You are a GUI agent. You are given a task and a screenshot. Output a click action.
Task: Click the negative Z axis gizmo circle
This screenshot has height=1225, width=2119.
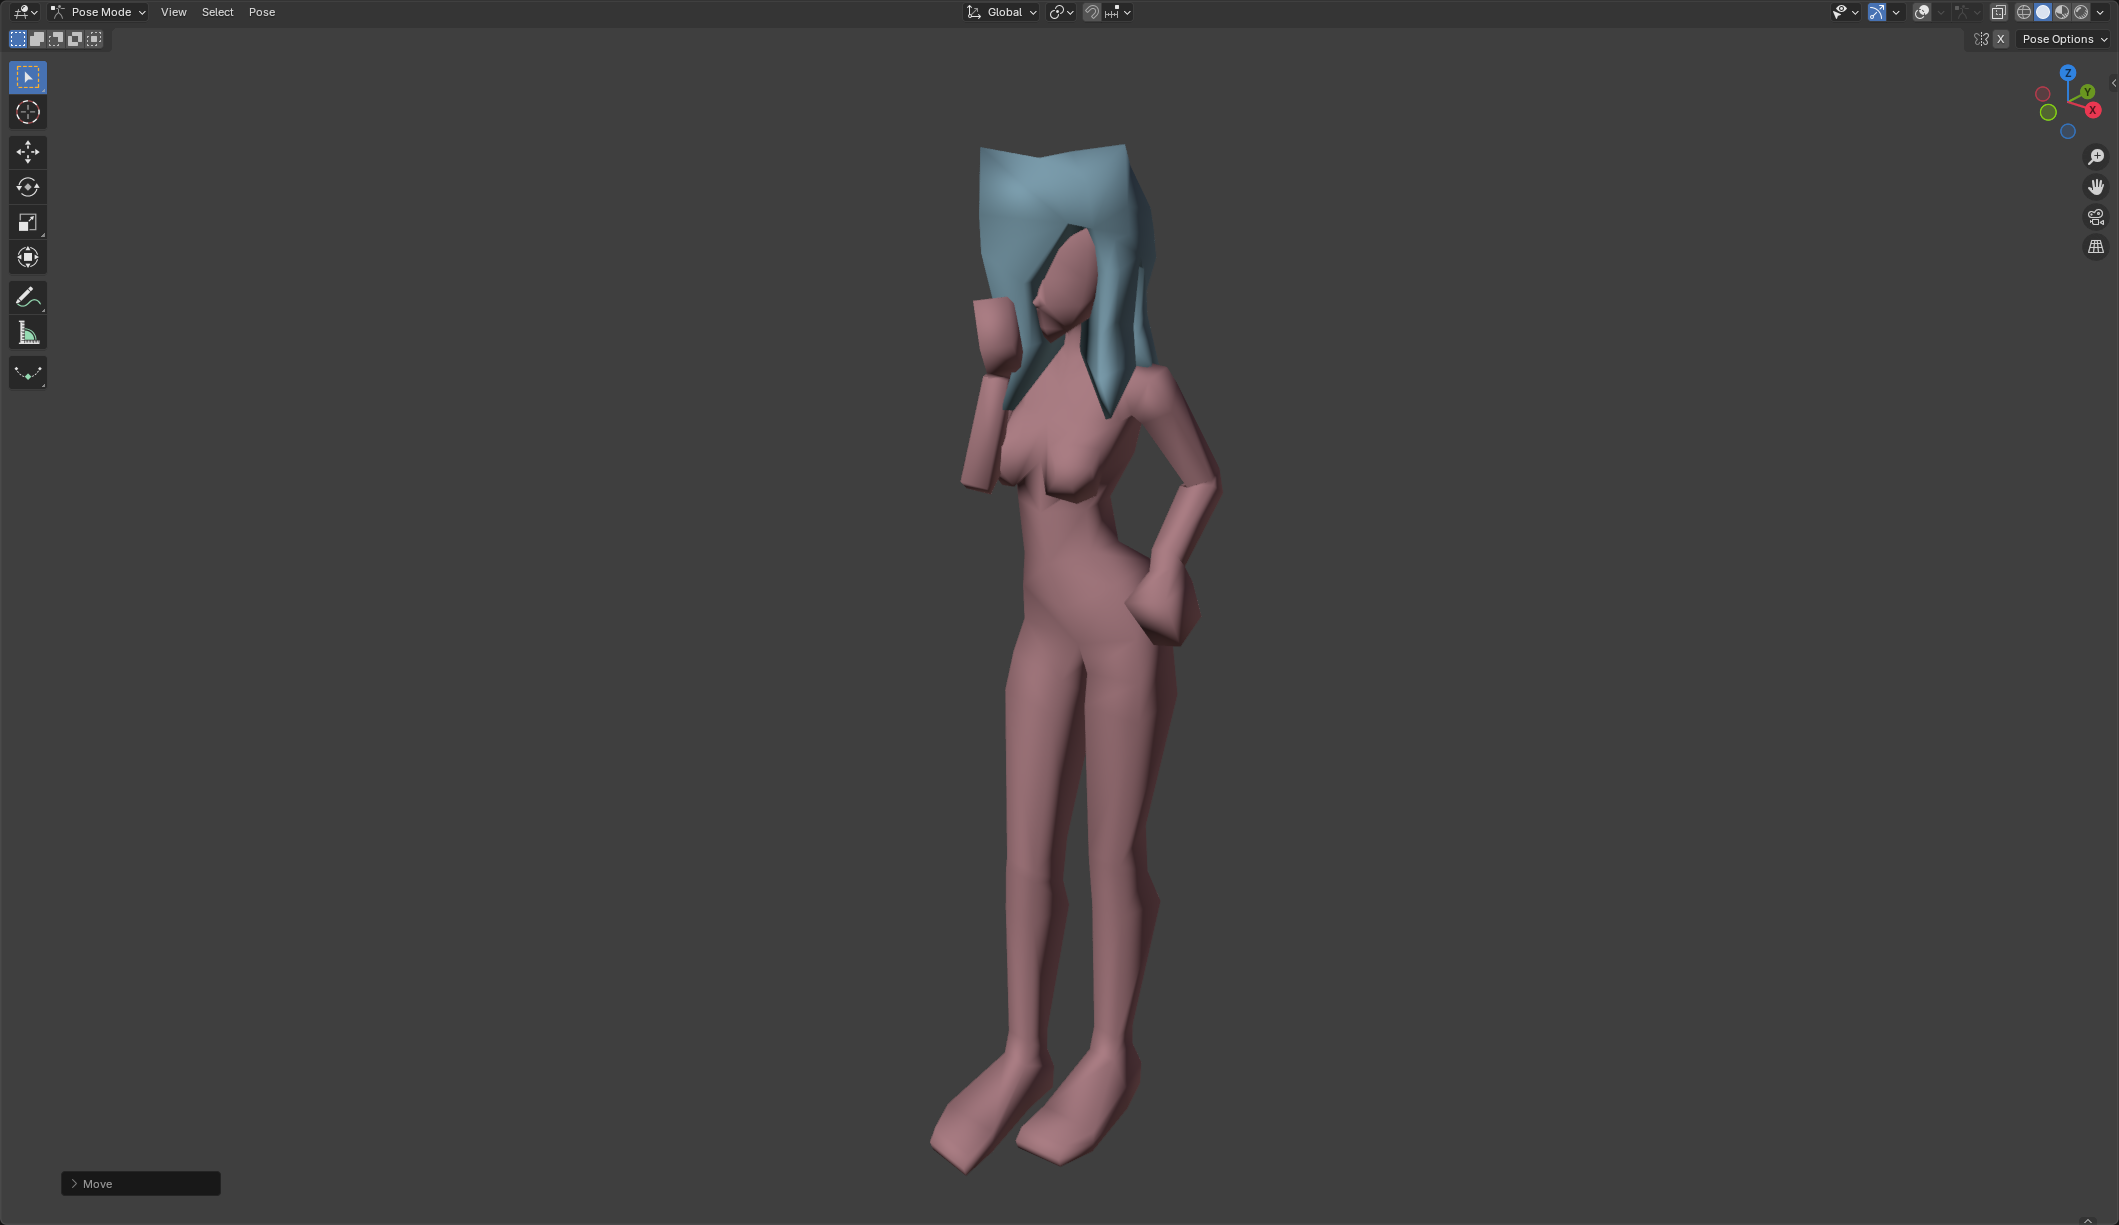coord(2068,131)
